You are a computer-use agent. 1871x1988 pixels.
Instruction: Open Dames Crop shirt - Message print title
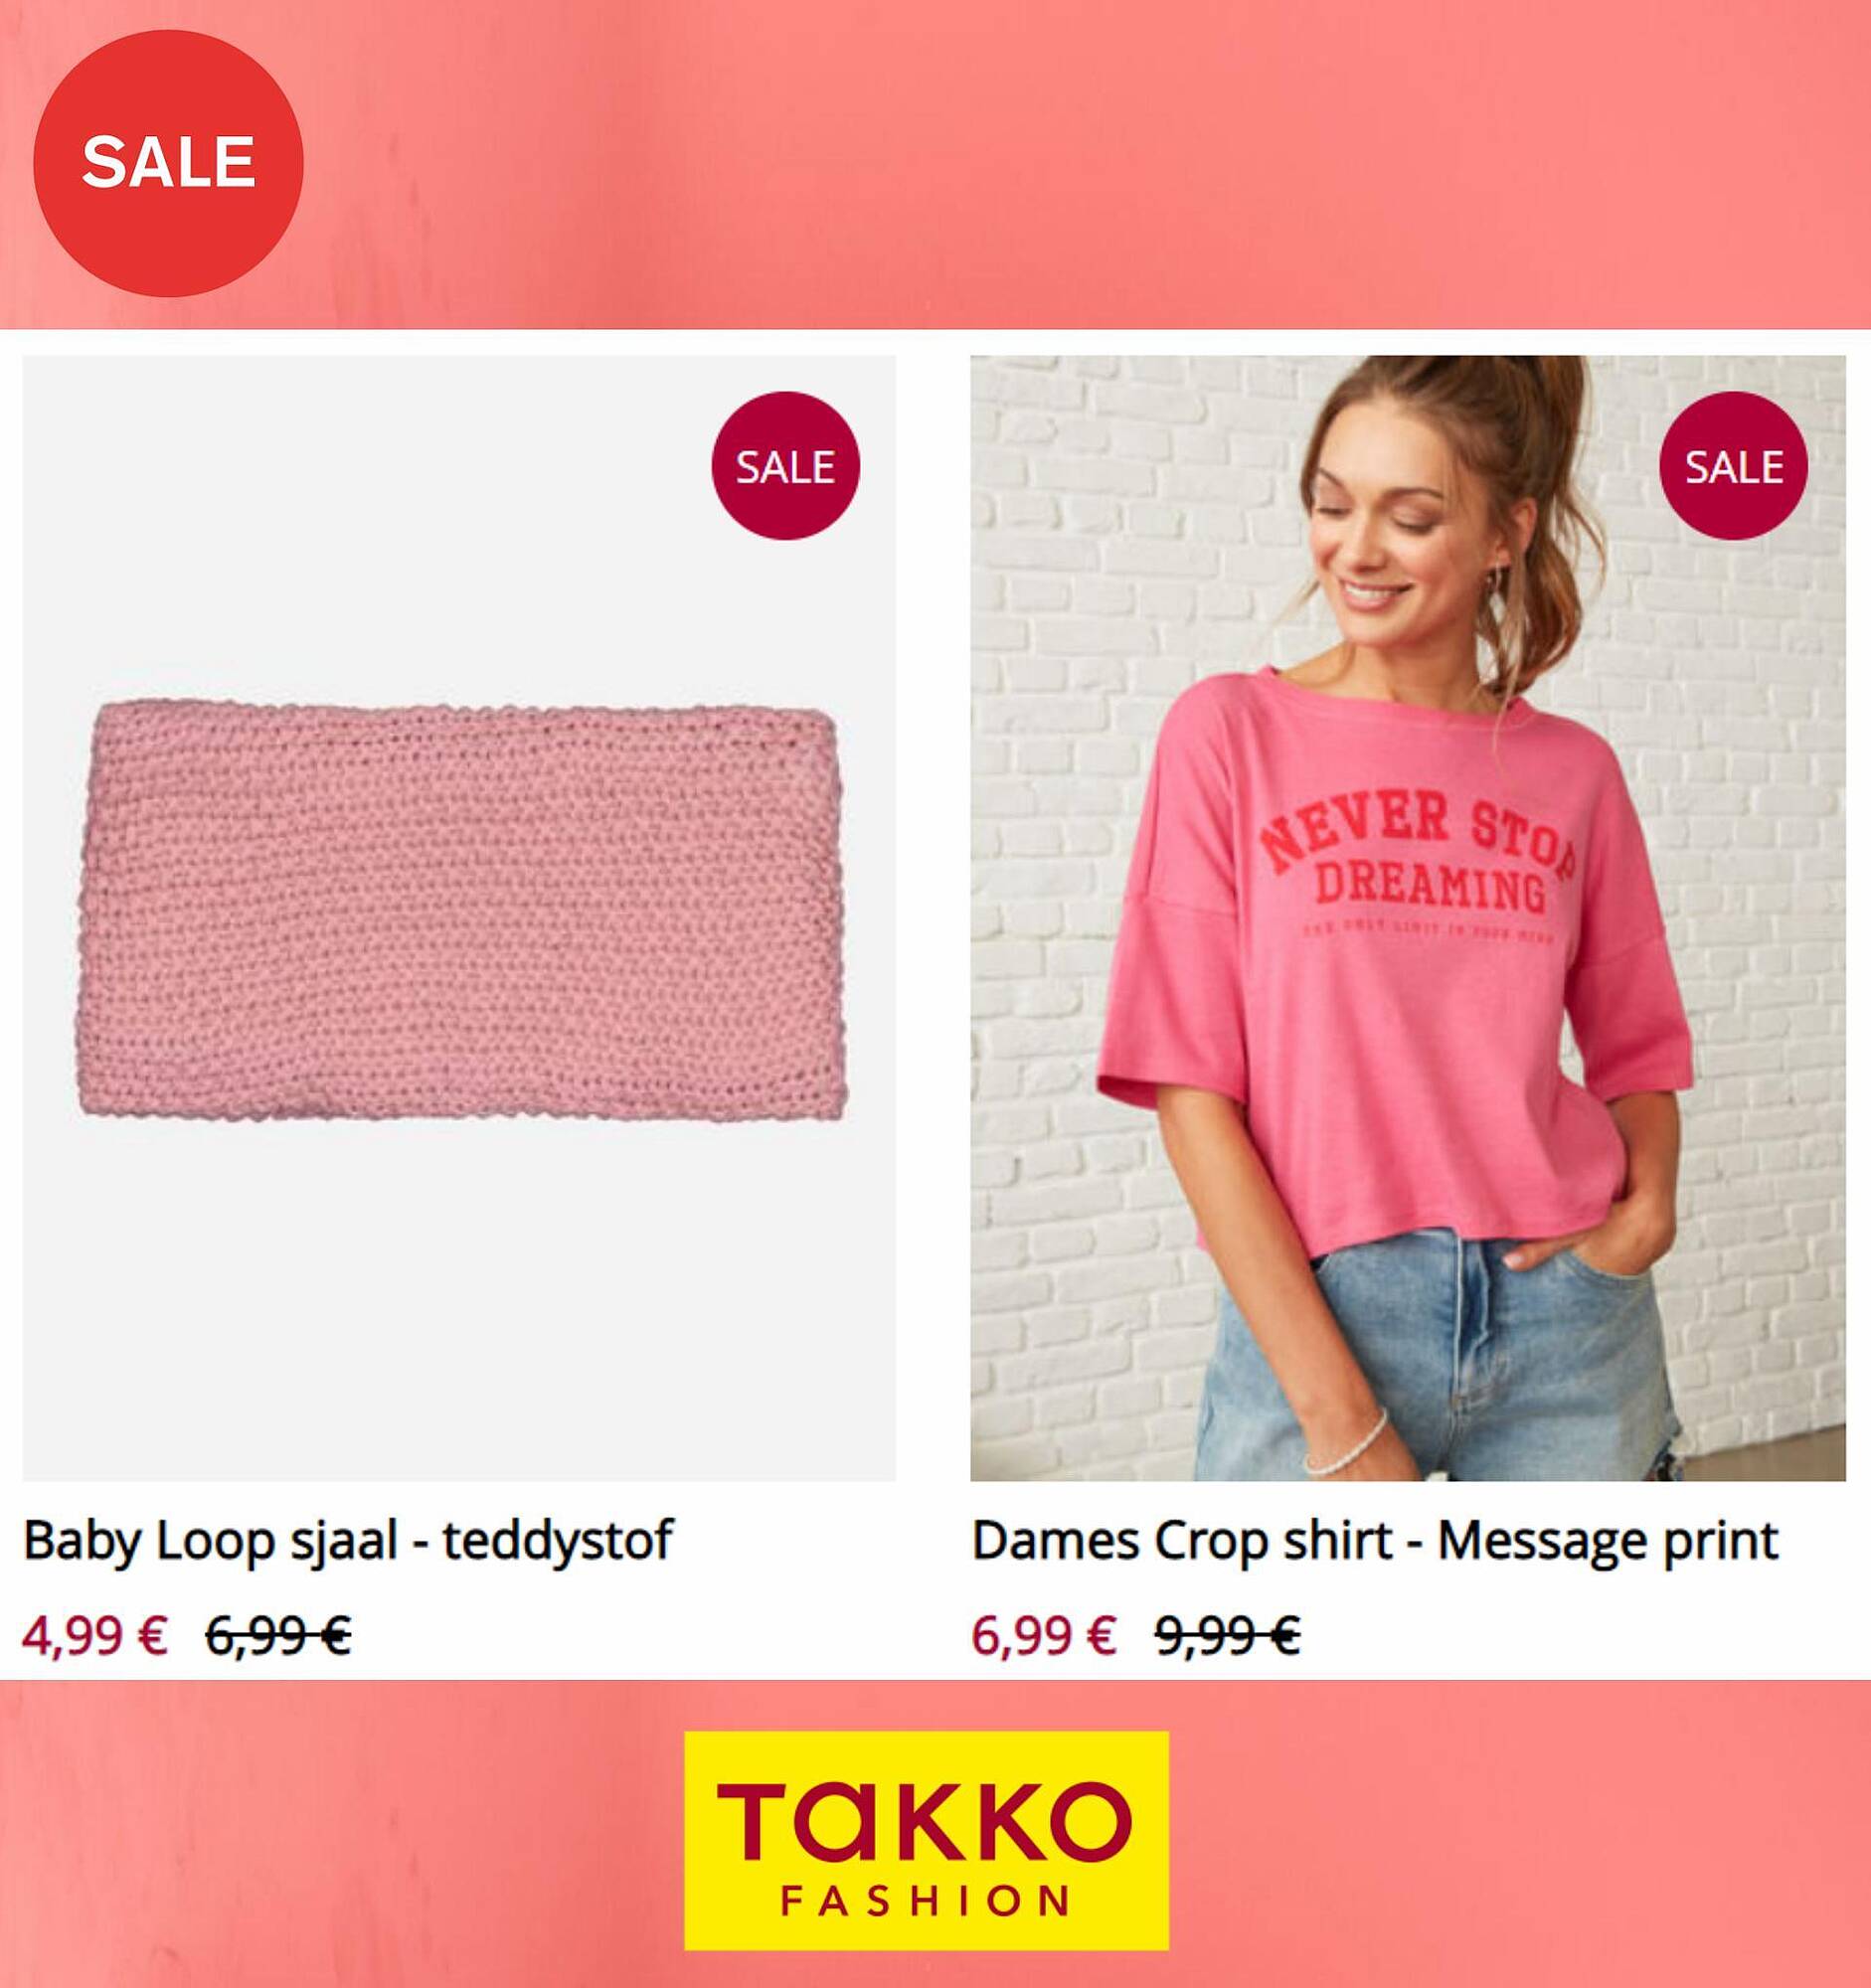(x=1375, y=1540)
